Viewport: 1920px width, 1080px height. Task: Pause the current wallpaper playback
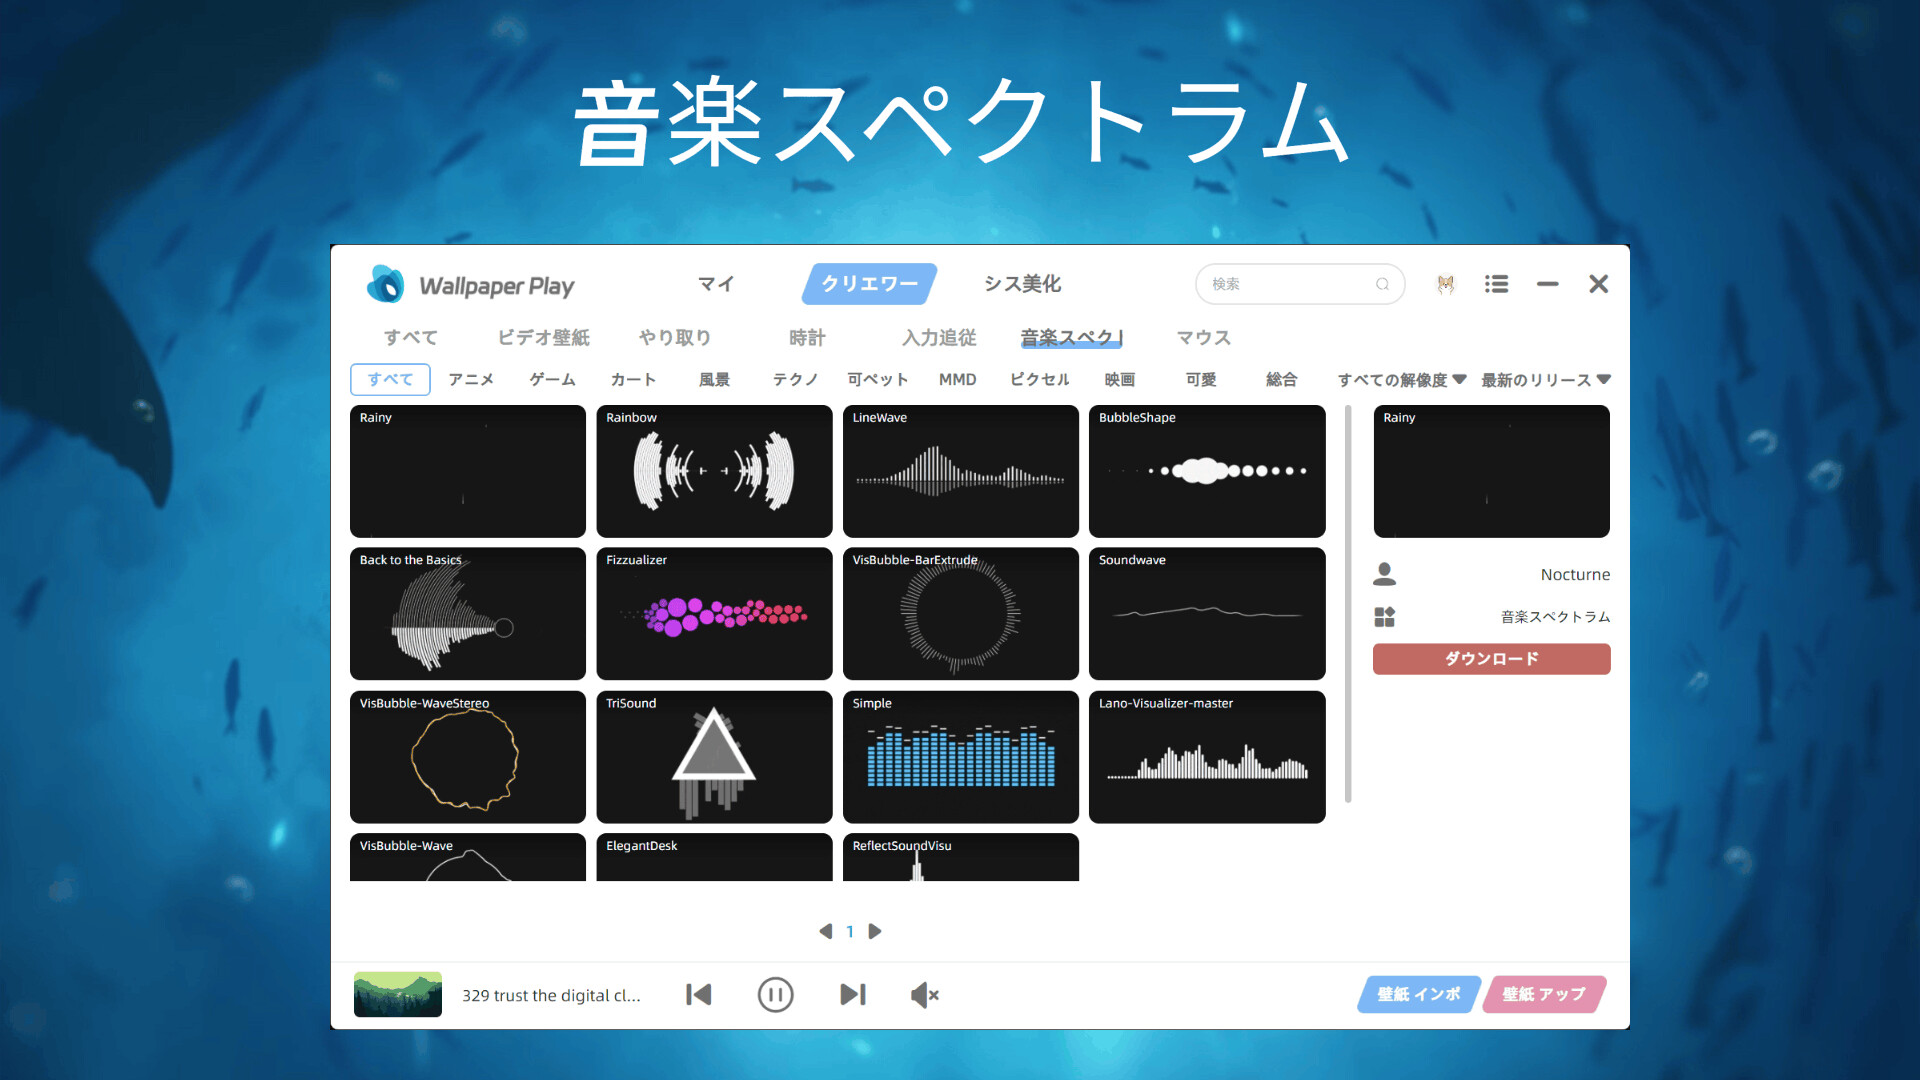pos(775,994)
